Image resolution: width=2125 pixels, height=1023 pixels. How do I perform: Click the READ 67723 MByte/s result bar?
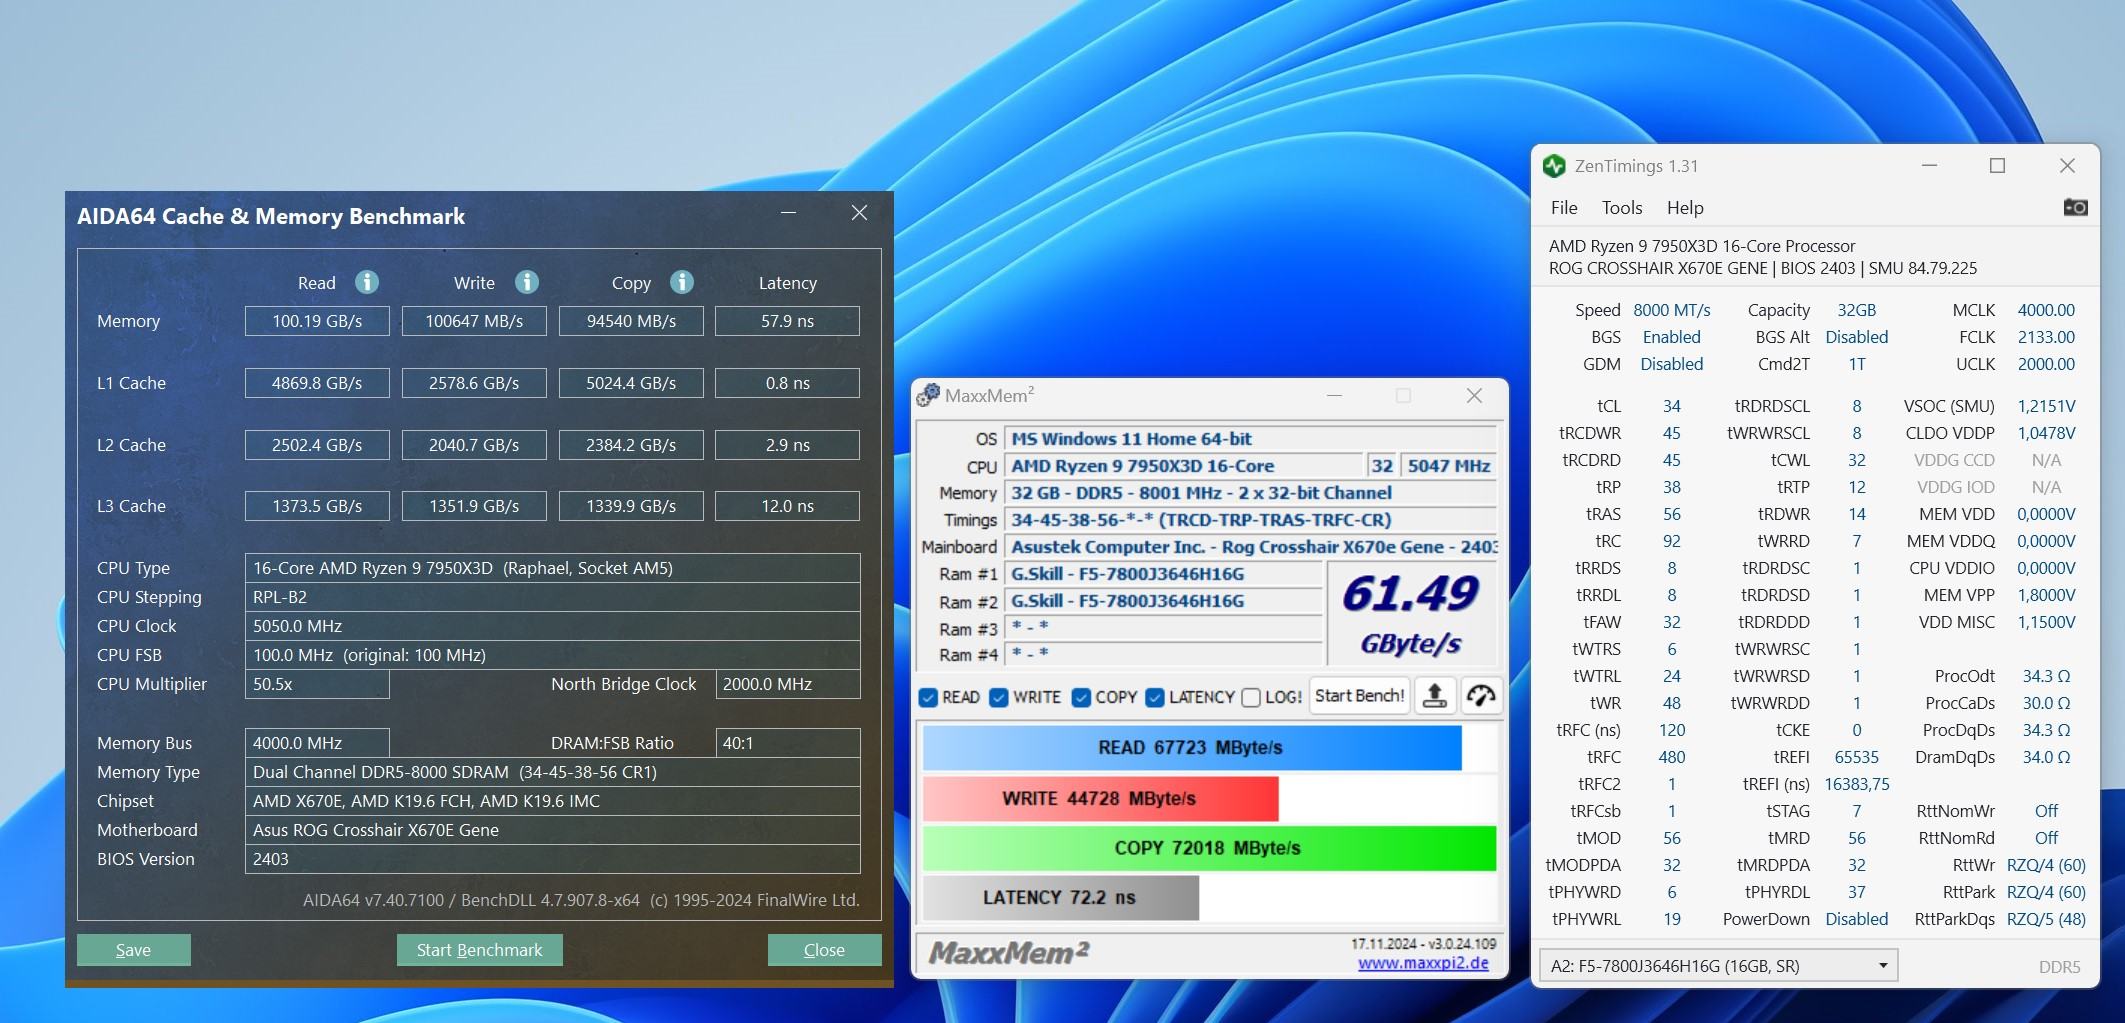[x=1191, y=748]
